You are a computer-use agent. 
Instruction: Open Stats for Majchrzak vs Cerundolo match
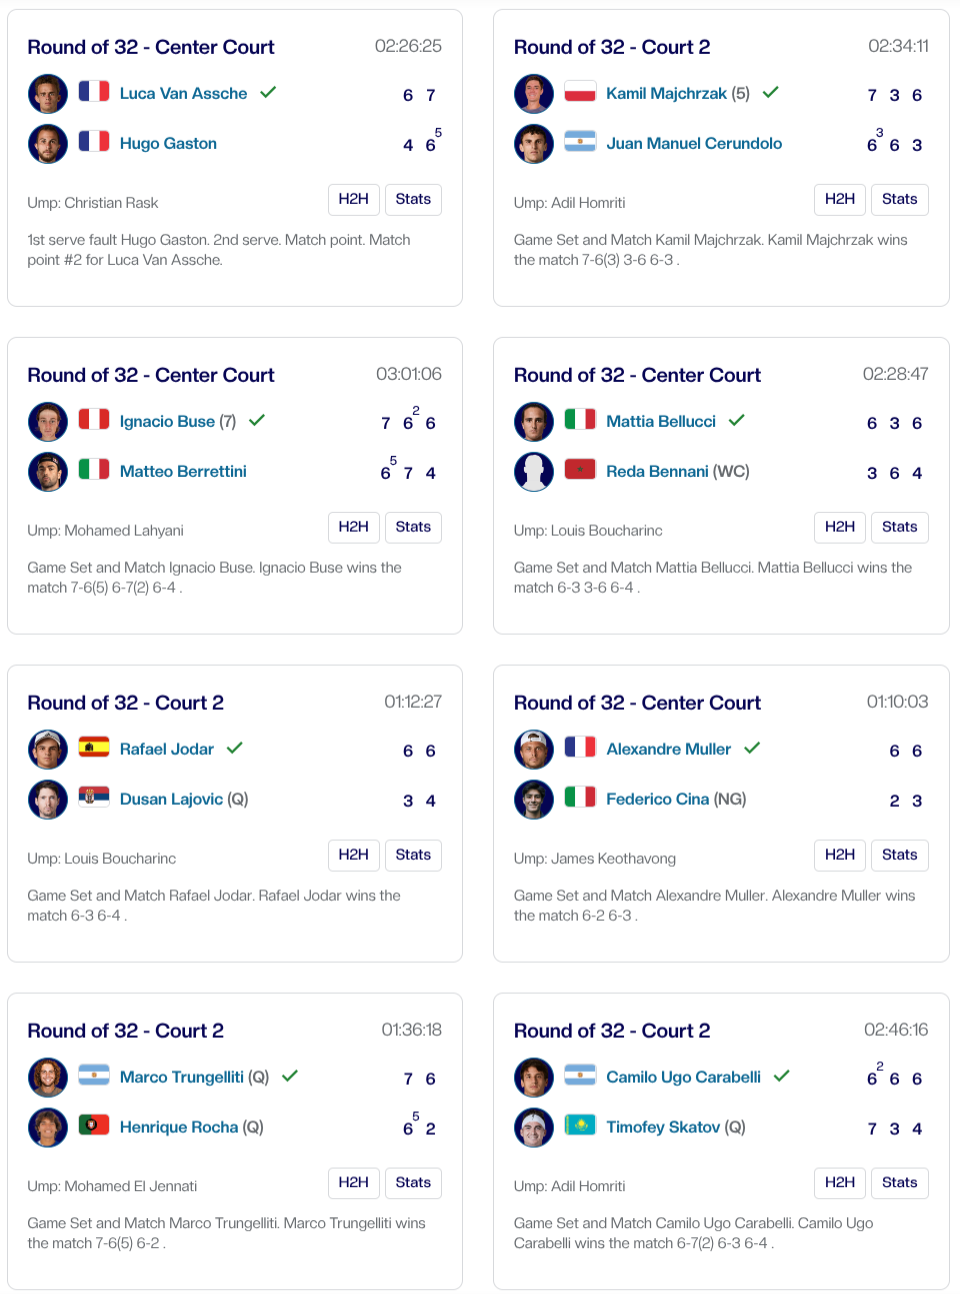click(899, 199)
